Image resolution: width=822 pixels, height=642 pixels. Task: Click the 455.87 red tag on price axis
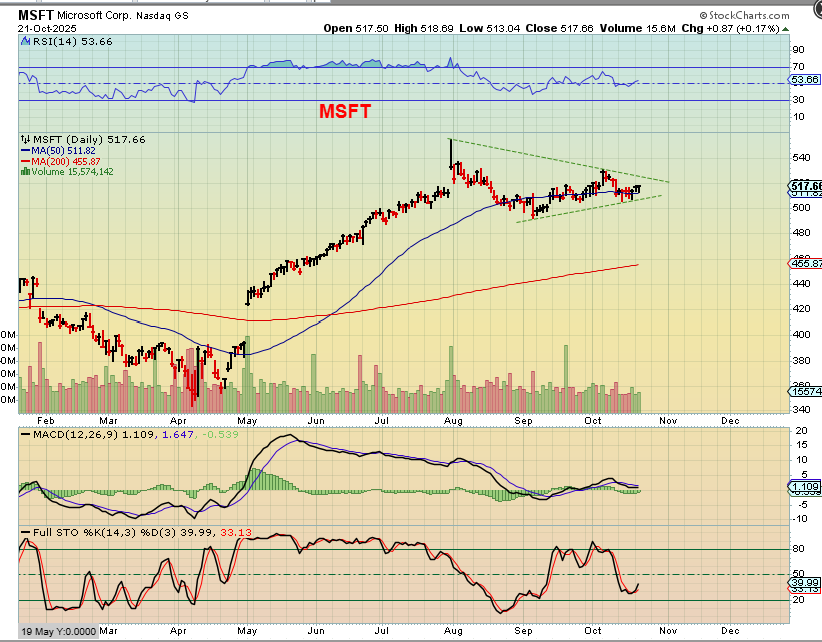point(805,263)
